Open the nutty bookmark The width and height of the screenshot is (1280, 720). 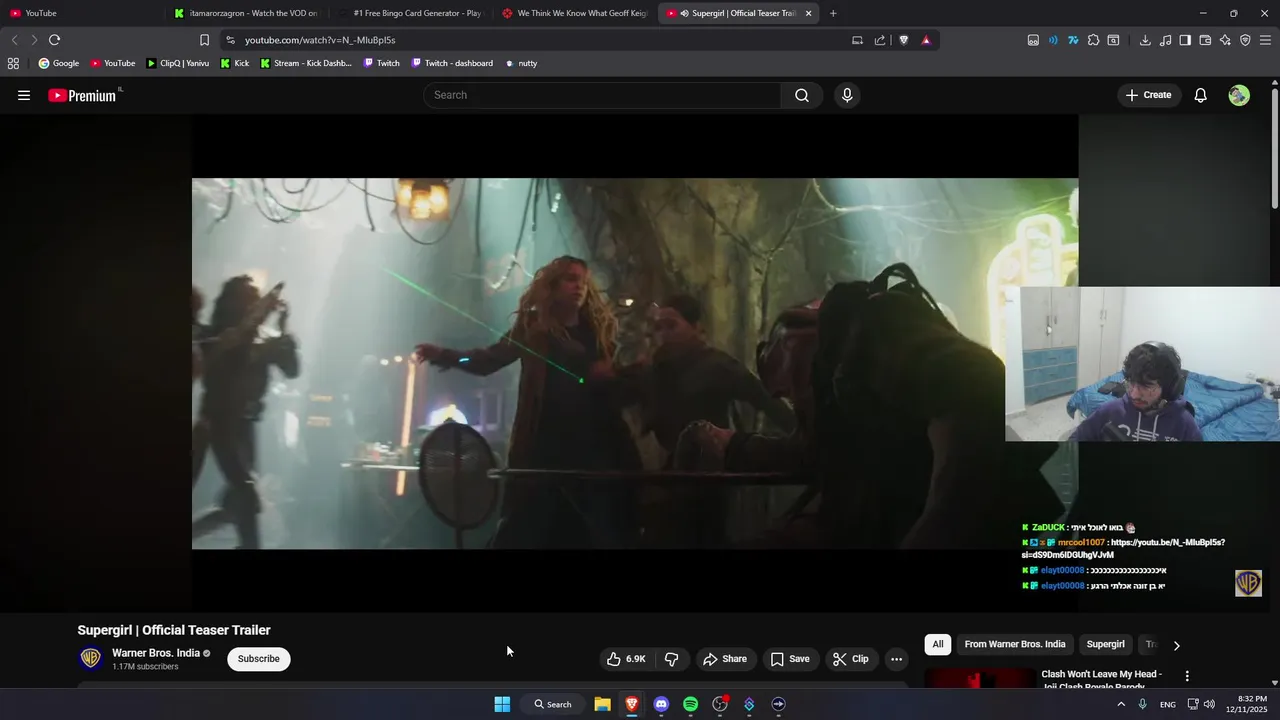pos(521,63)
